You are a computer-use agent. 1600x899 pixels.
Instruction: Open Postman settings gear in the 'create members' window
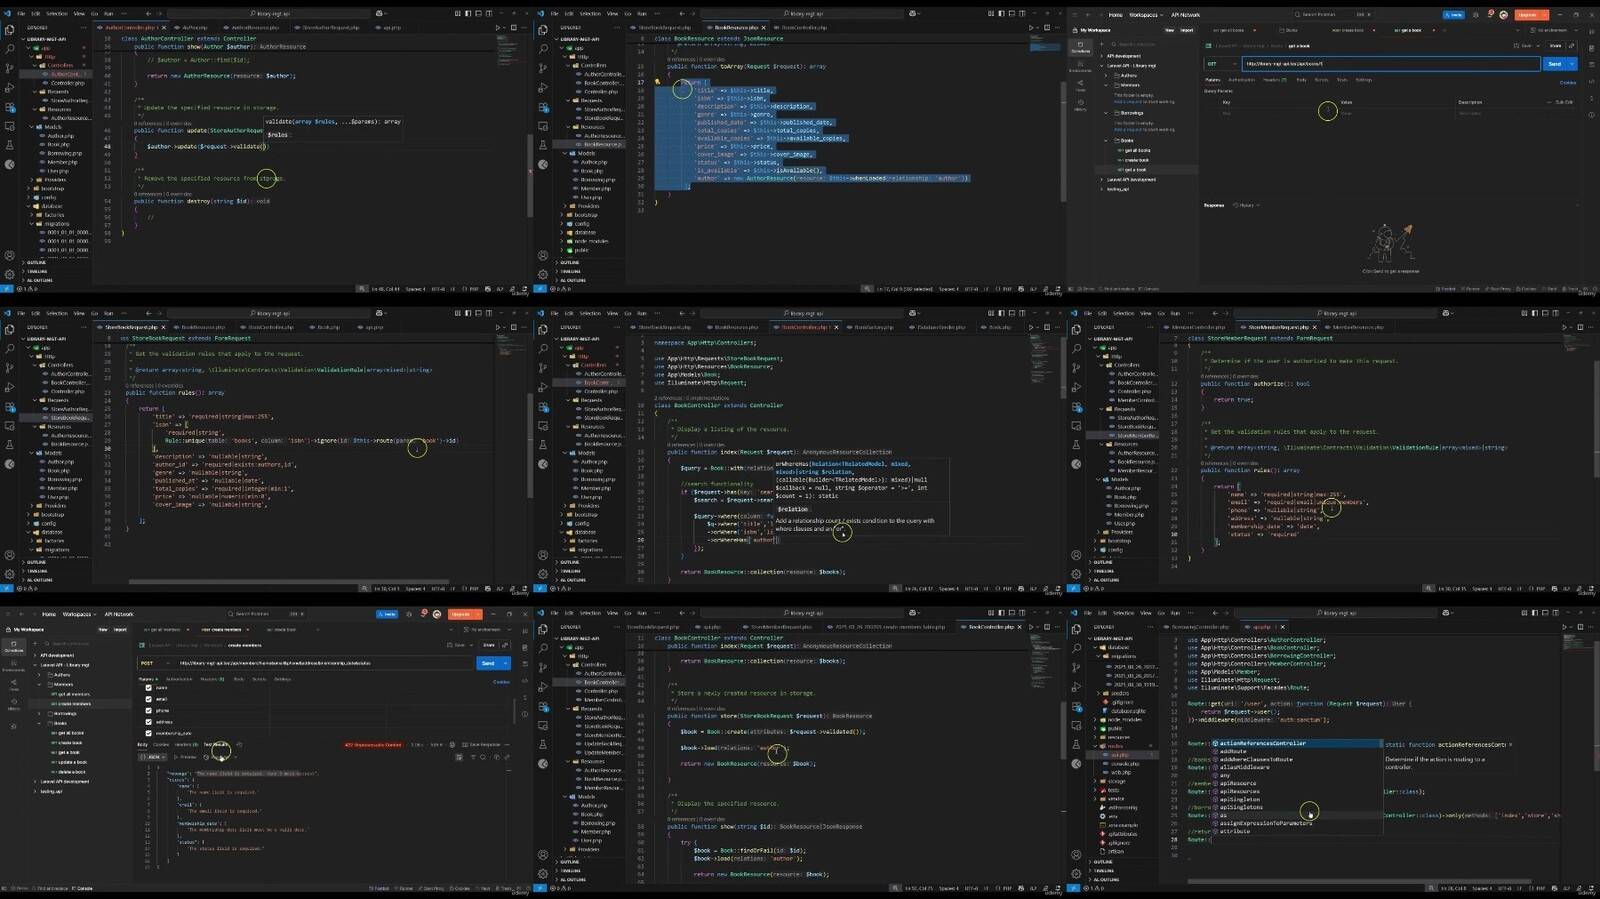tap(408, 614)
